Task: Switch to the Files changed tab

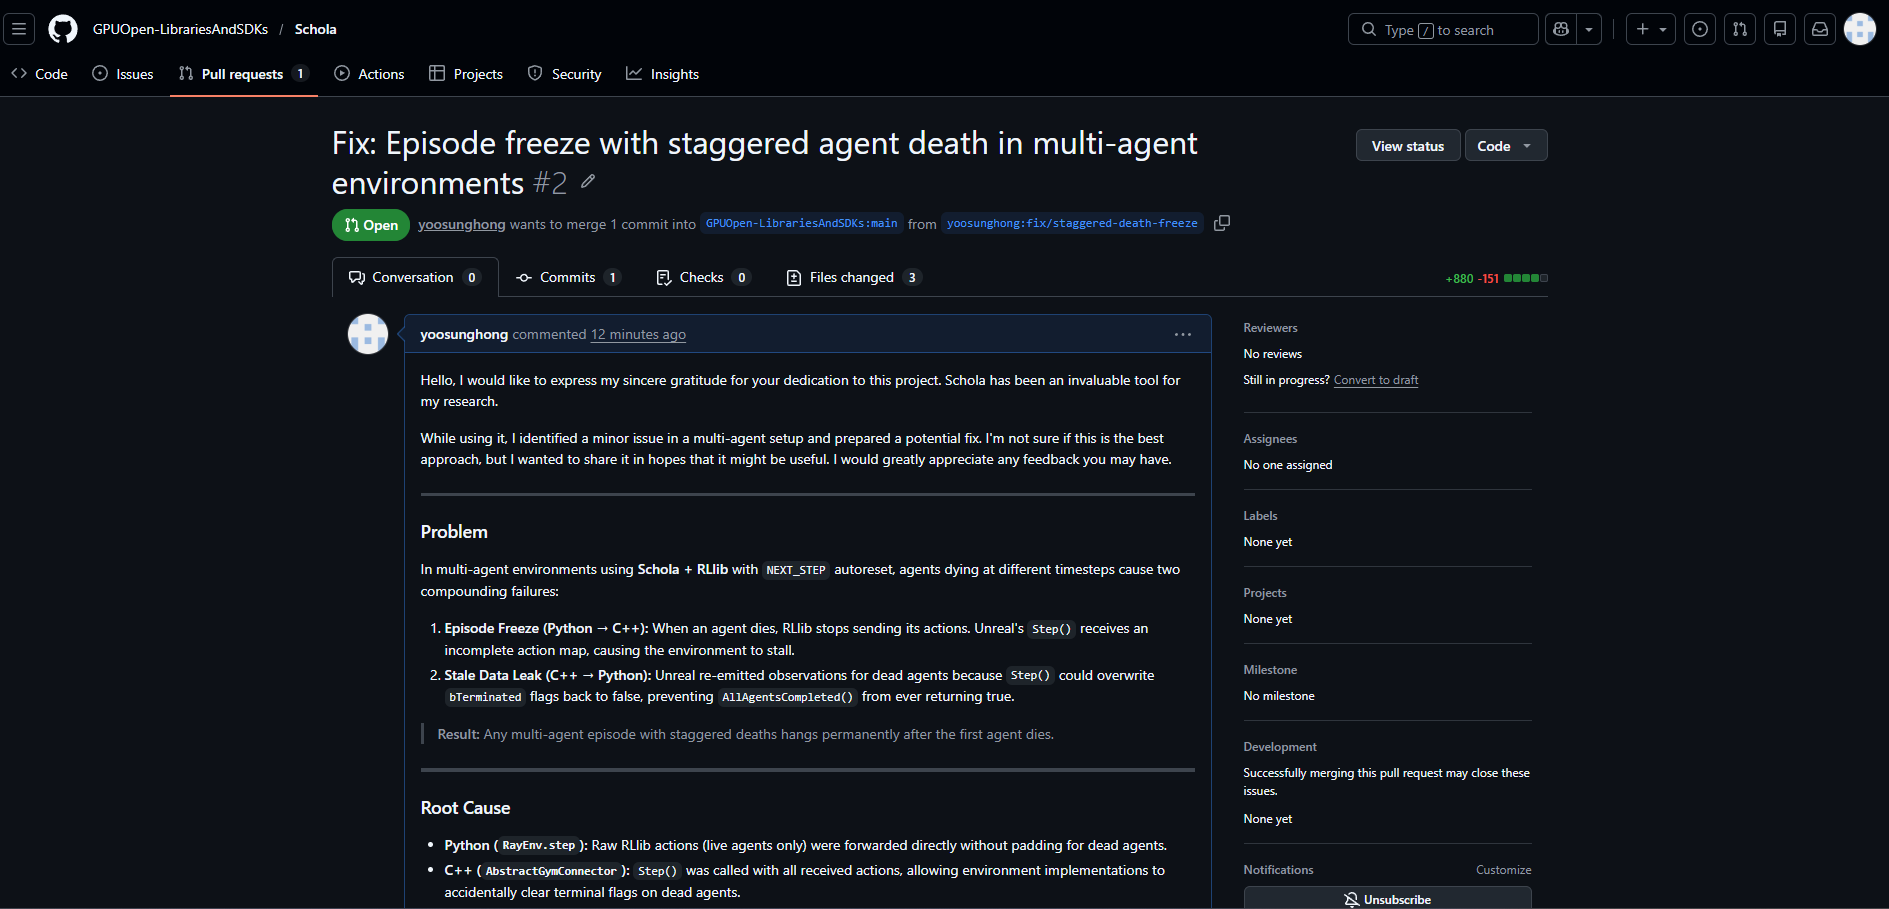Action: [852, 277]
